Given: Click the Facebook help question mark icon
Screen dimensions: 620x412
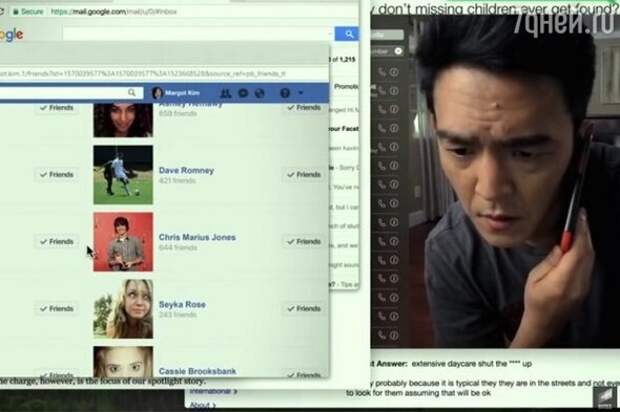Looking at the screenshot, I should pyautogui.click(x=285, y=93).
